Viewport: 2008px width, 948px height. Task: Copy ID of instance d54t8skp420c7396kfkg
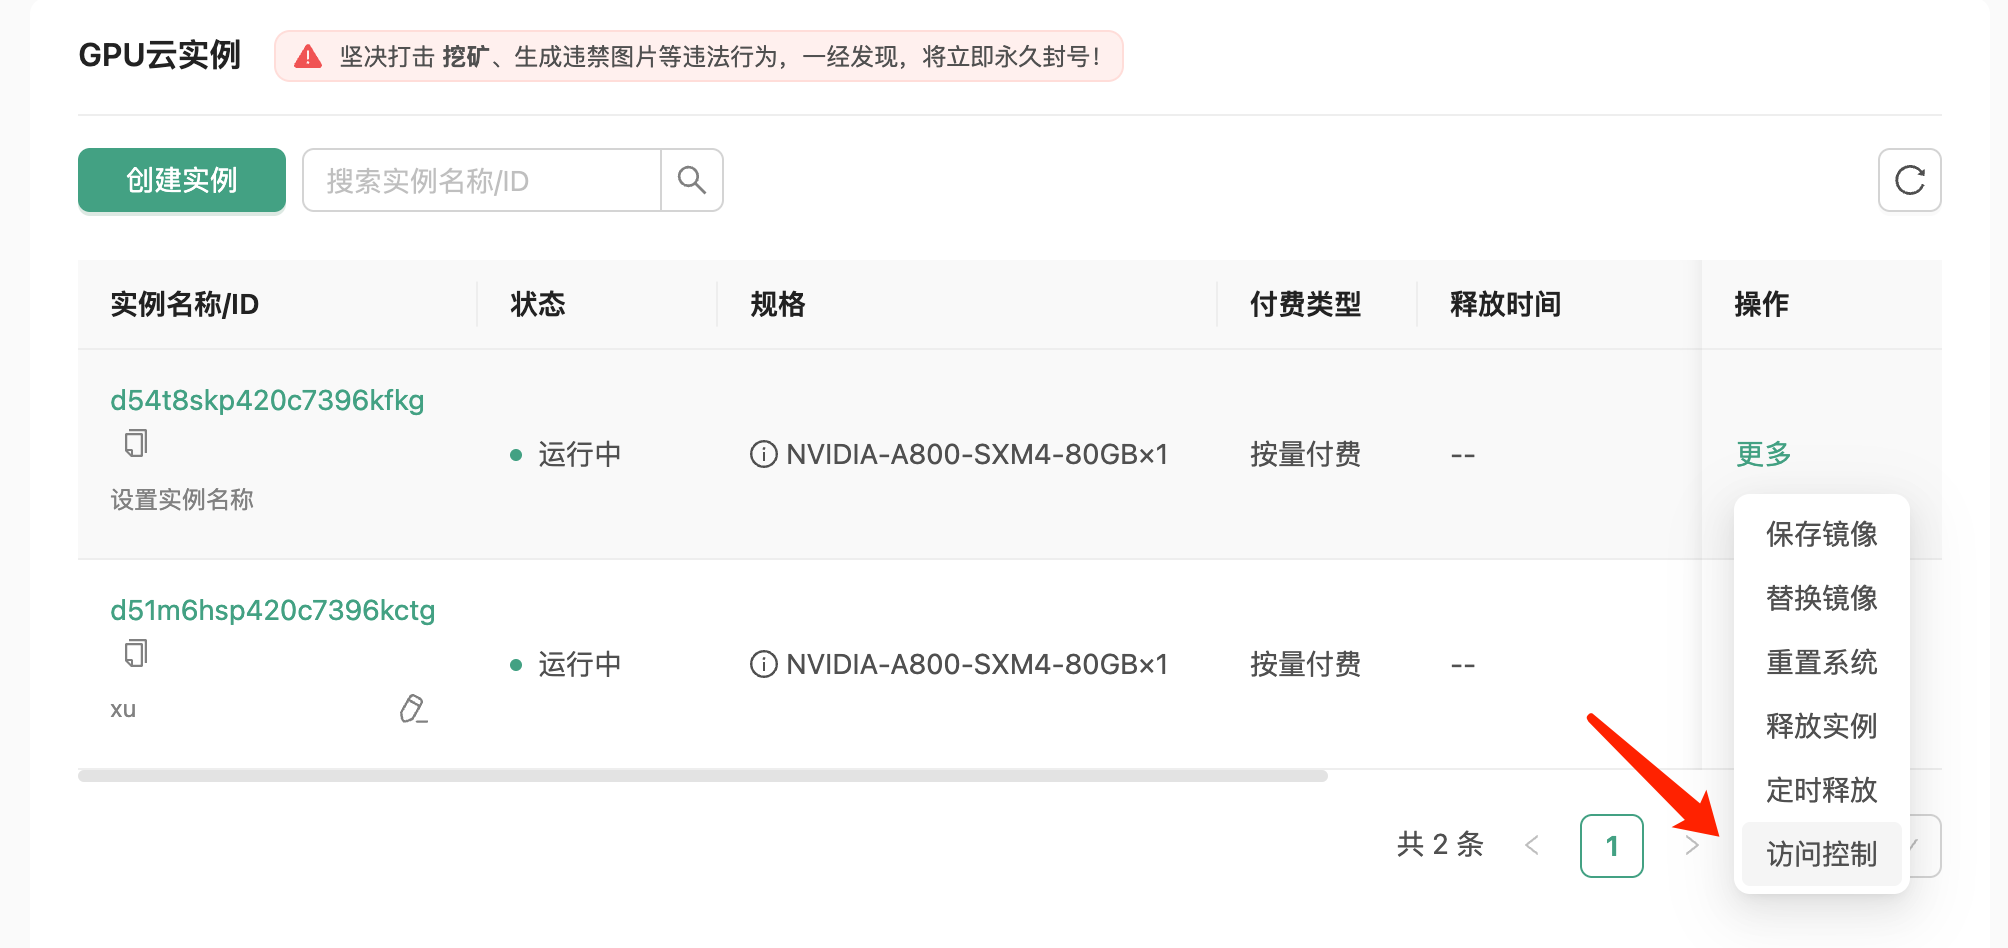pyautogui.click(x=136, y=443)
